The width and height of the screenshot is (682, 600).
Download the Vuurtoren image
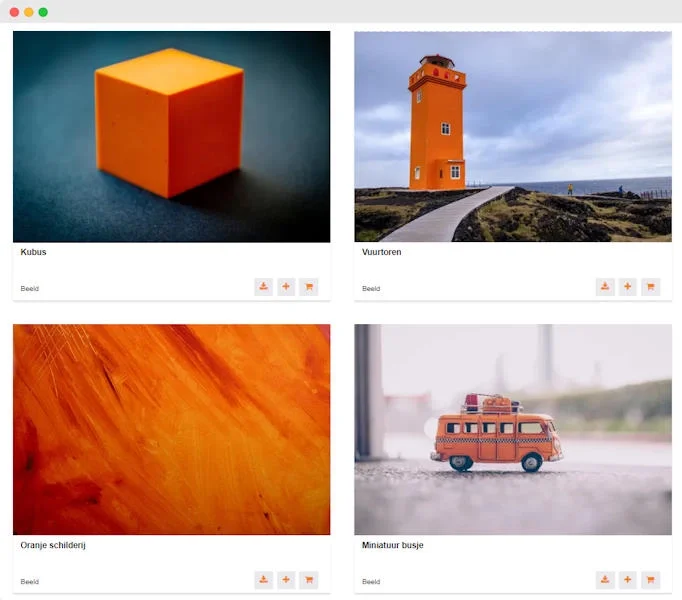(x=605, y=287)
